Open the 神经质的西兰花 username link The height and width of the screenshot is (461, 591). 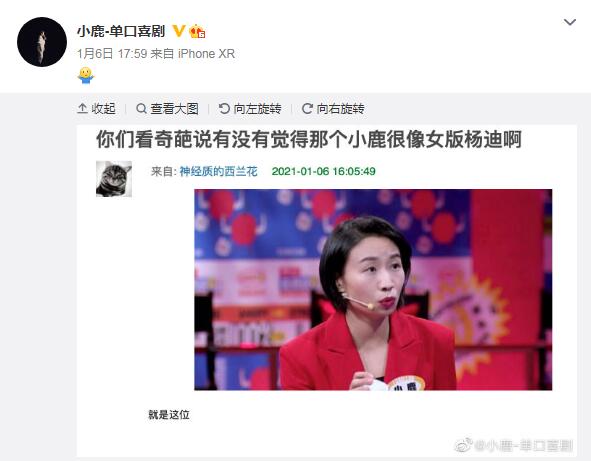pyautogui.click(x=219, y=172)
